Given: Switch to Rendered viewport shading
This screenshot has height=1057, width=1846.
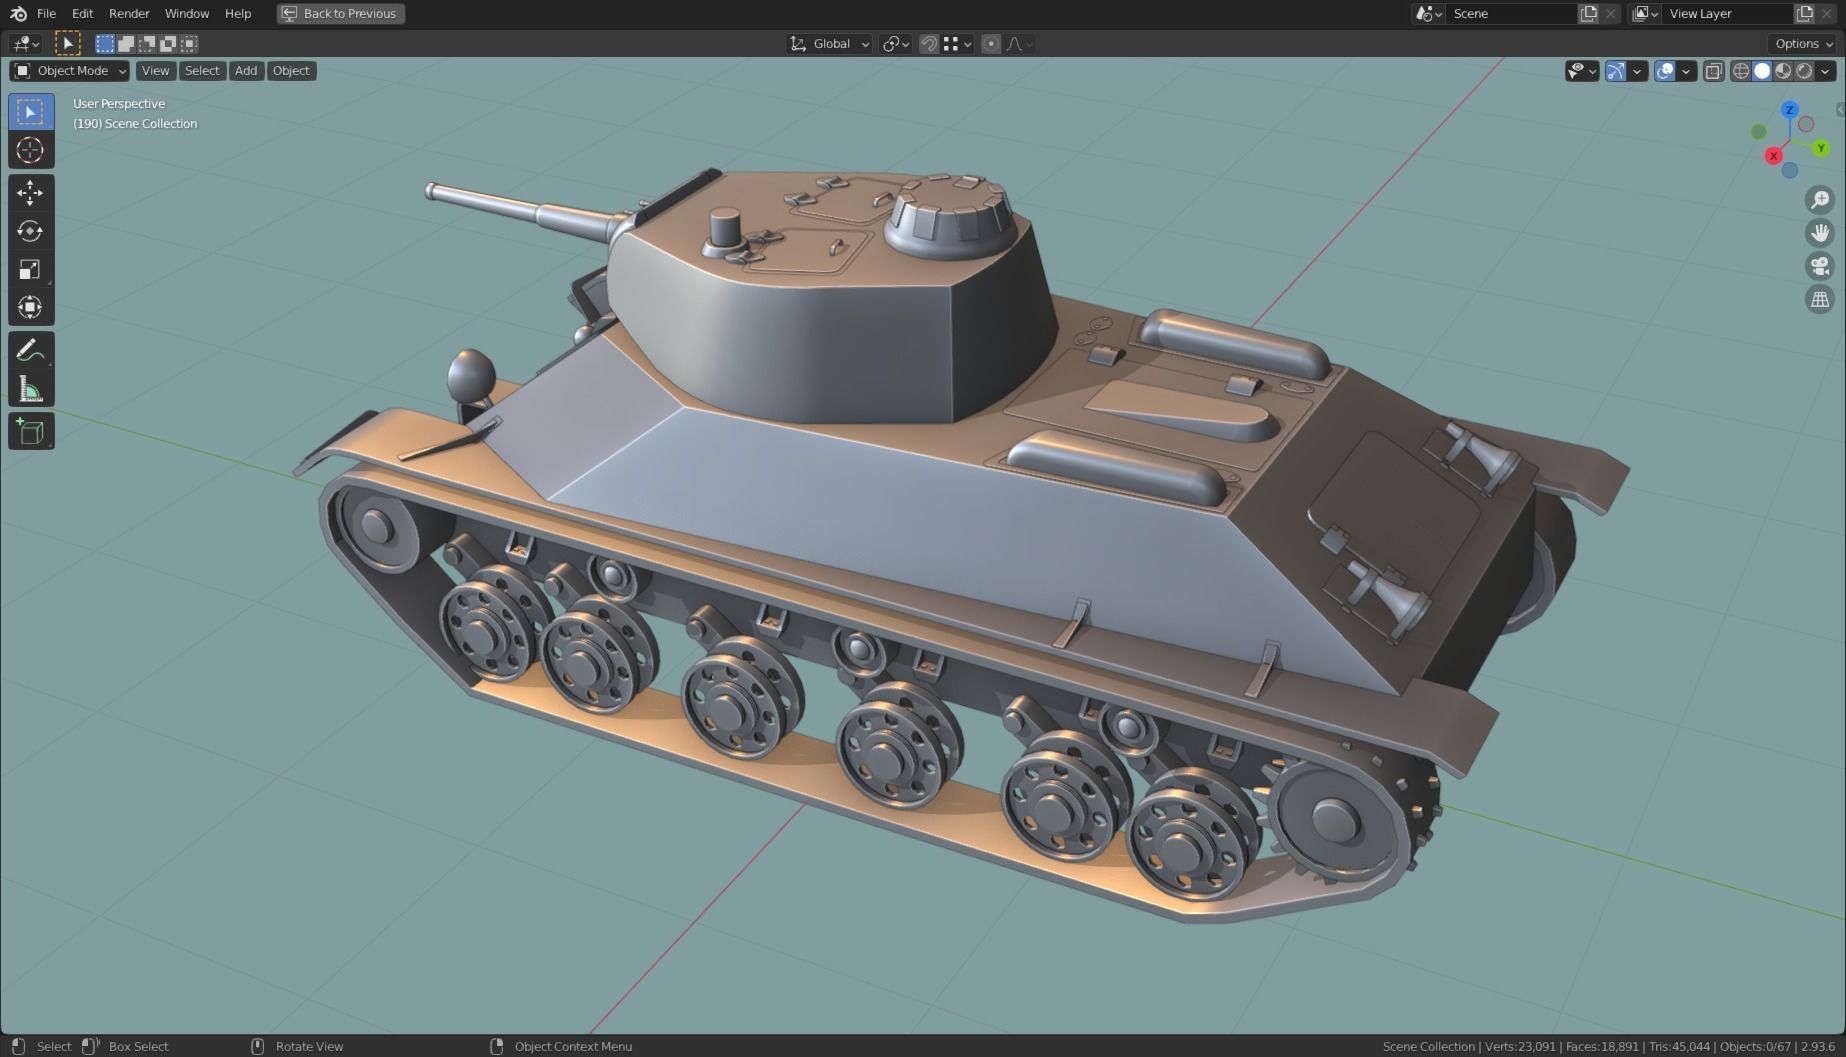Looking at the screenshot, I should [1805, 71].
